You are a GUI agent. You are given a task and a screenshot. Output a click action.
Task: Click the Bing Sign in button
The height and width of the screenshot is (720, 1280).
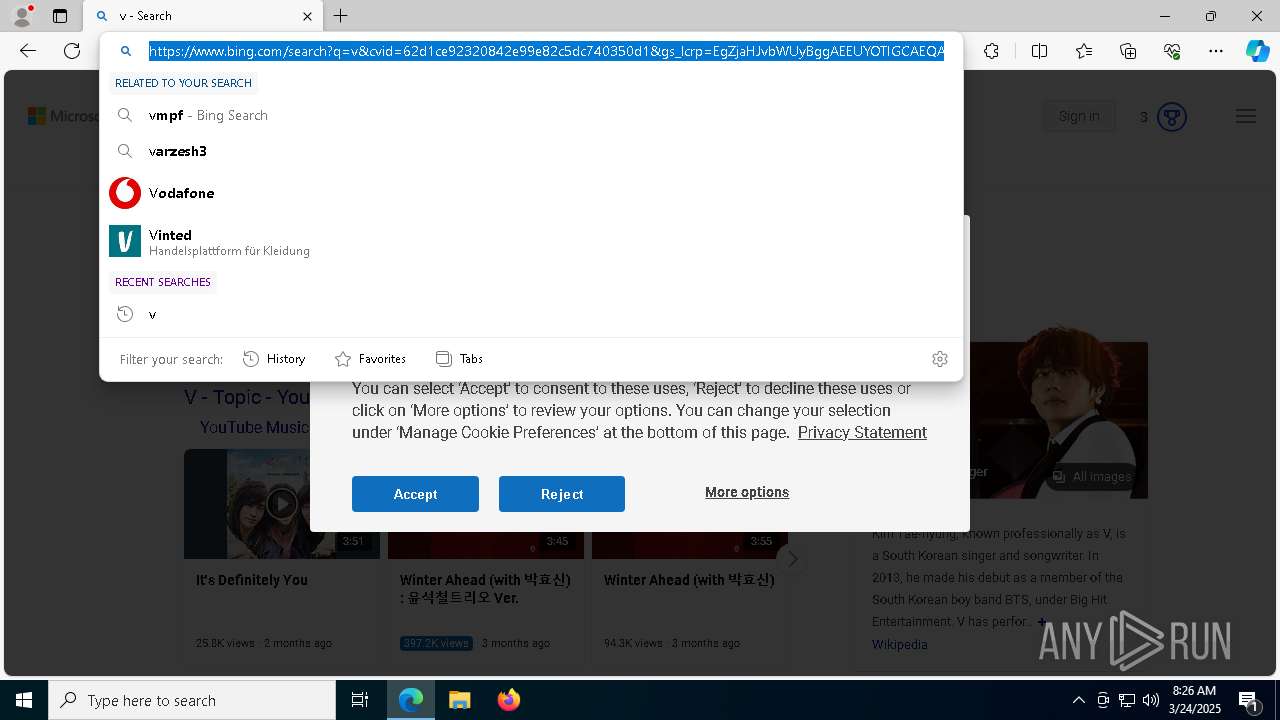coord(1079,117)
